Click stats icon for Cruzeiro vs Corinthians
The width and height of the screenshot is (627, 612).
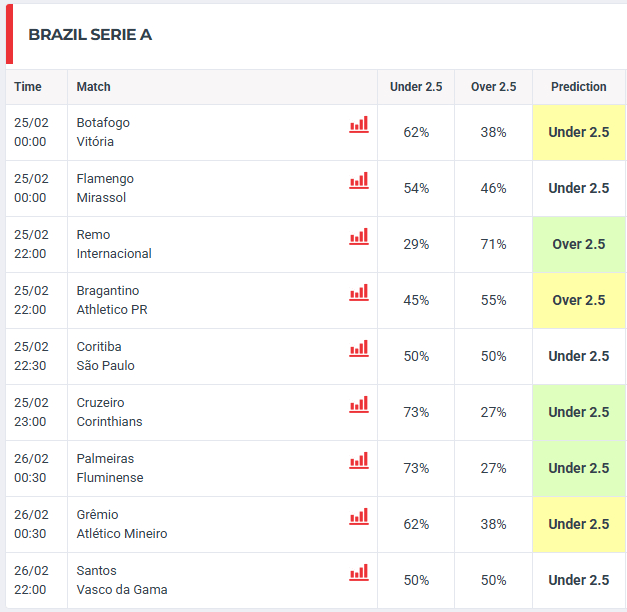358,405
